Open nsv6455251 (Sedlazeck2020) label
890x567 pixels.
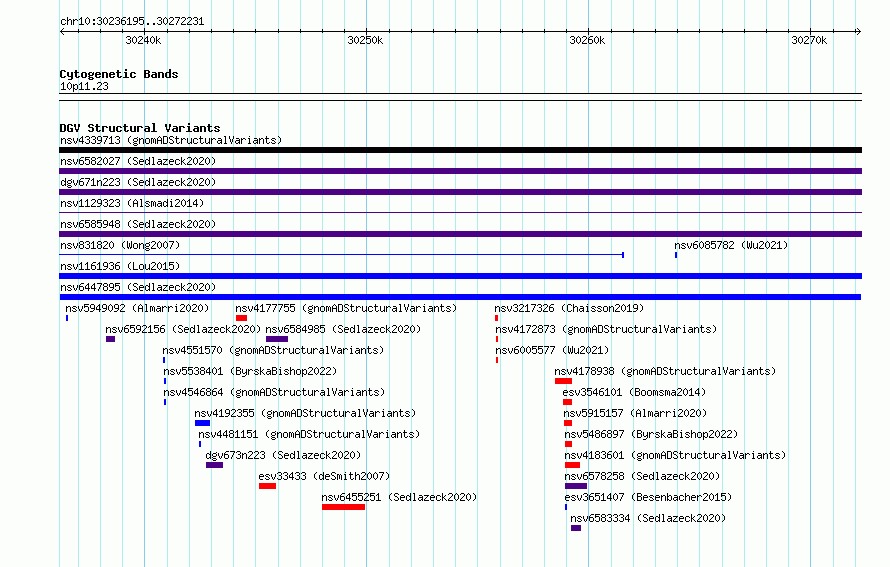(x=399, y=497)
